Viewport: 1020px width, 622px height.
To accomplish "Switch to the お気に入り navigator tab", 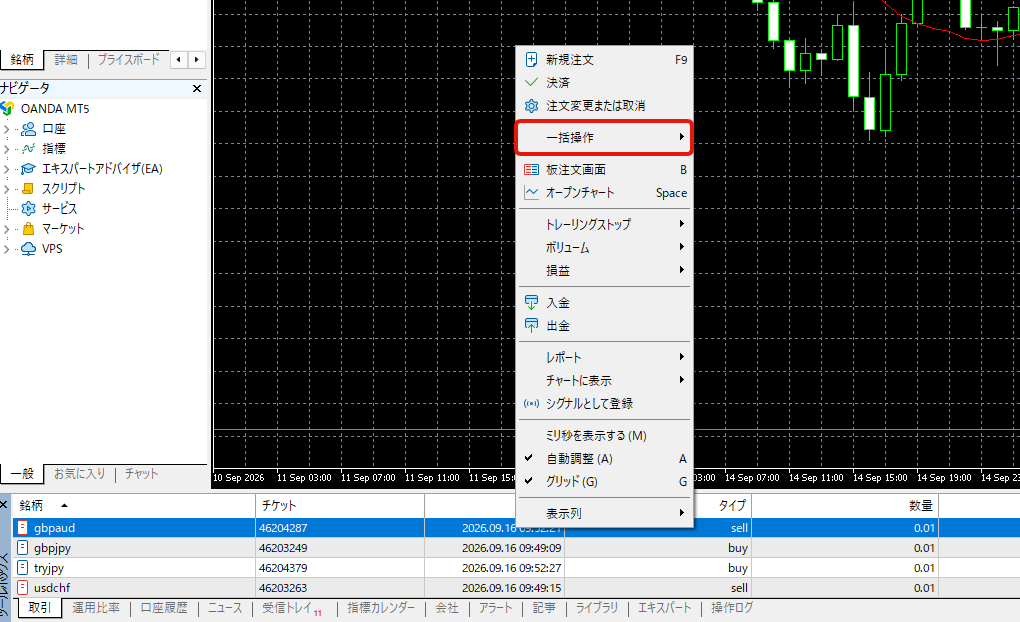I will point(79,474).
